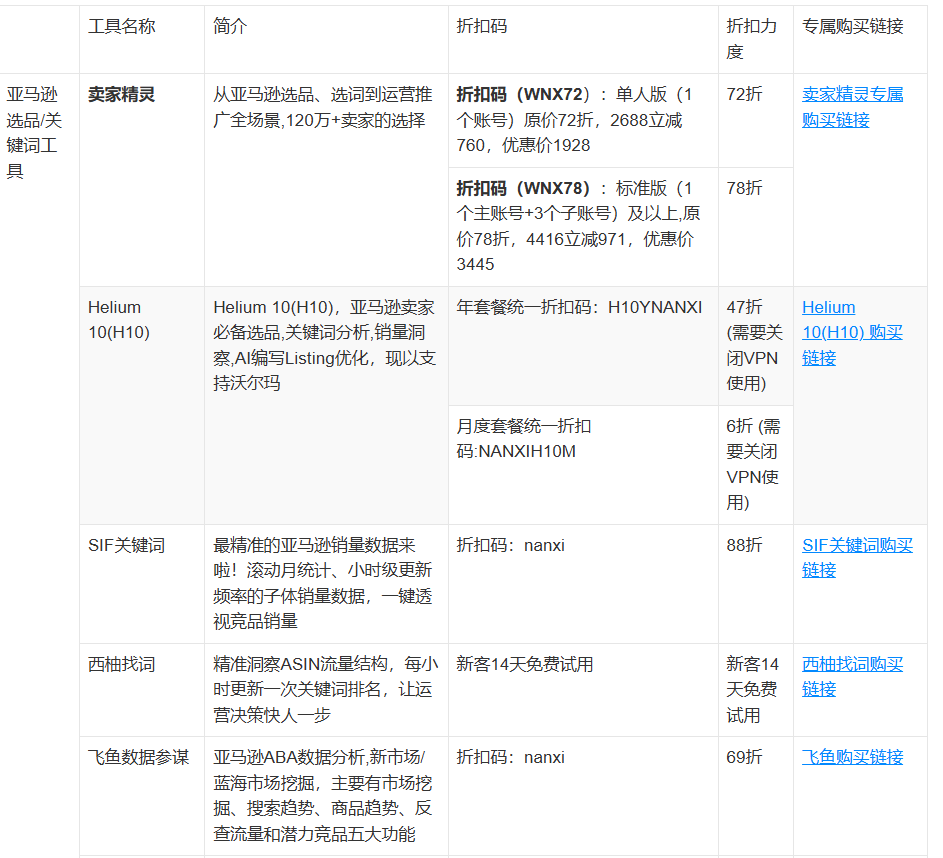
Task: Click the 折扣码（WNX72）单人版 cell
Action: point(583,120)
